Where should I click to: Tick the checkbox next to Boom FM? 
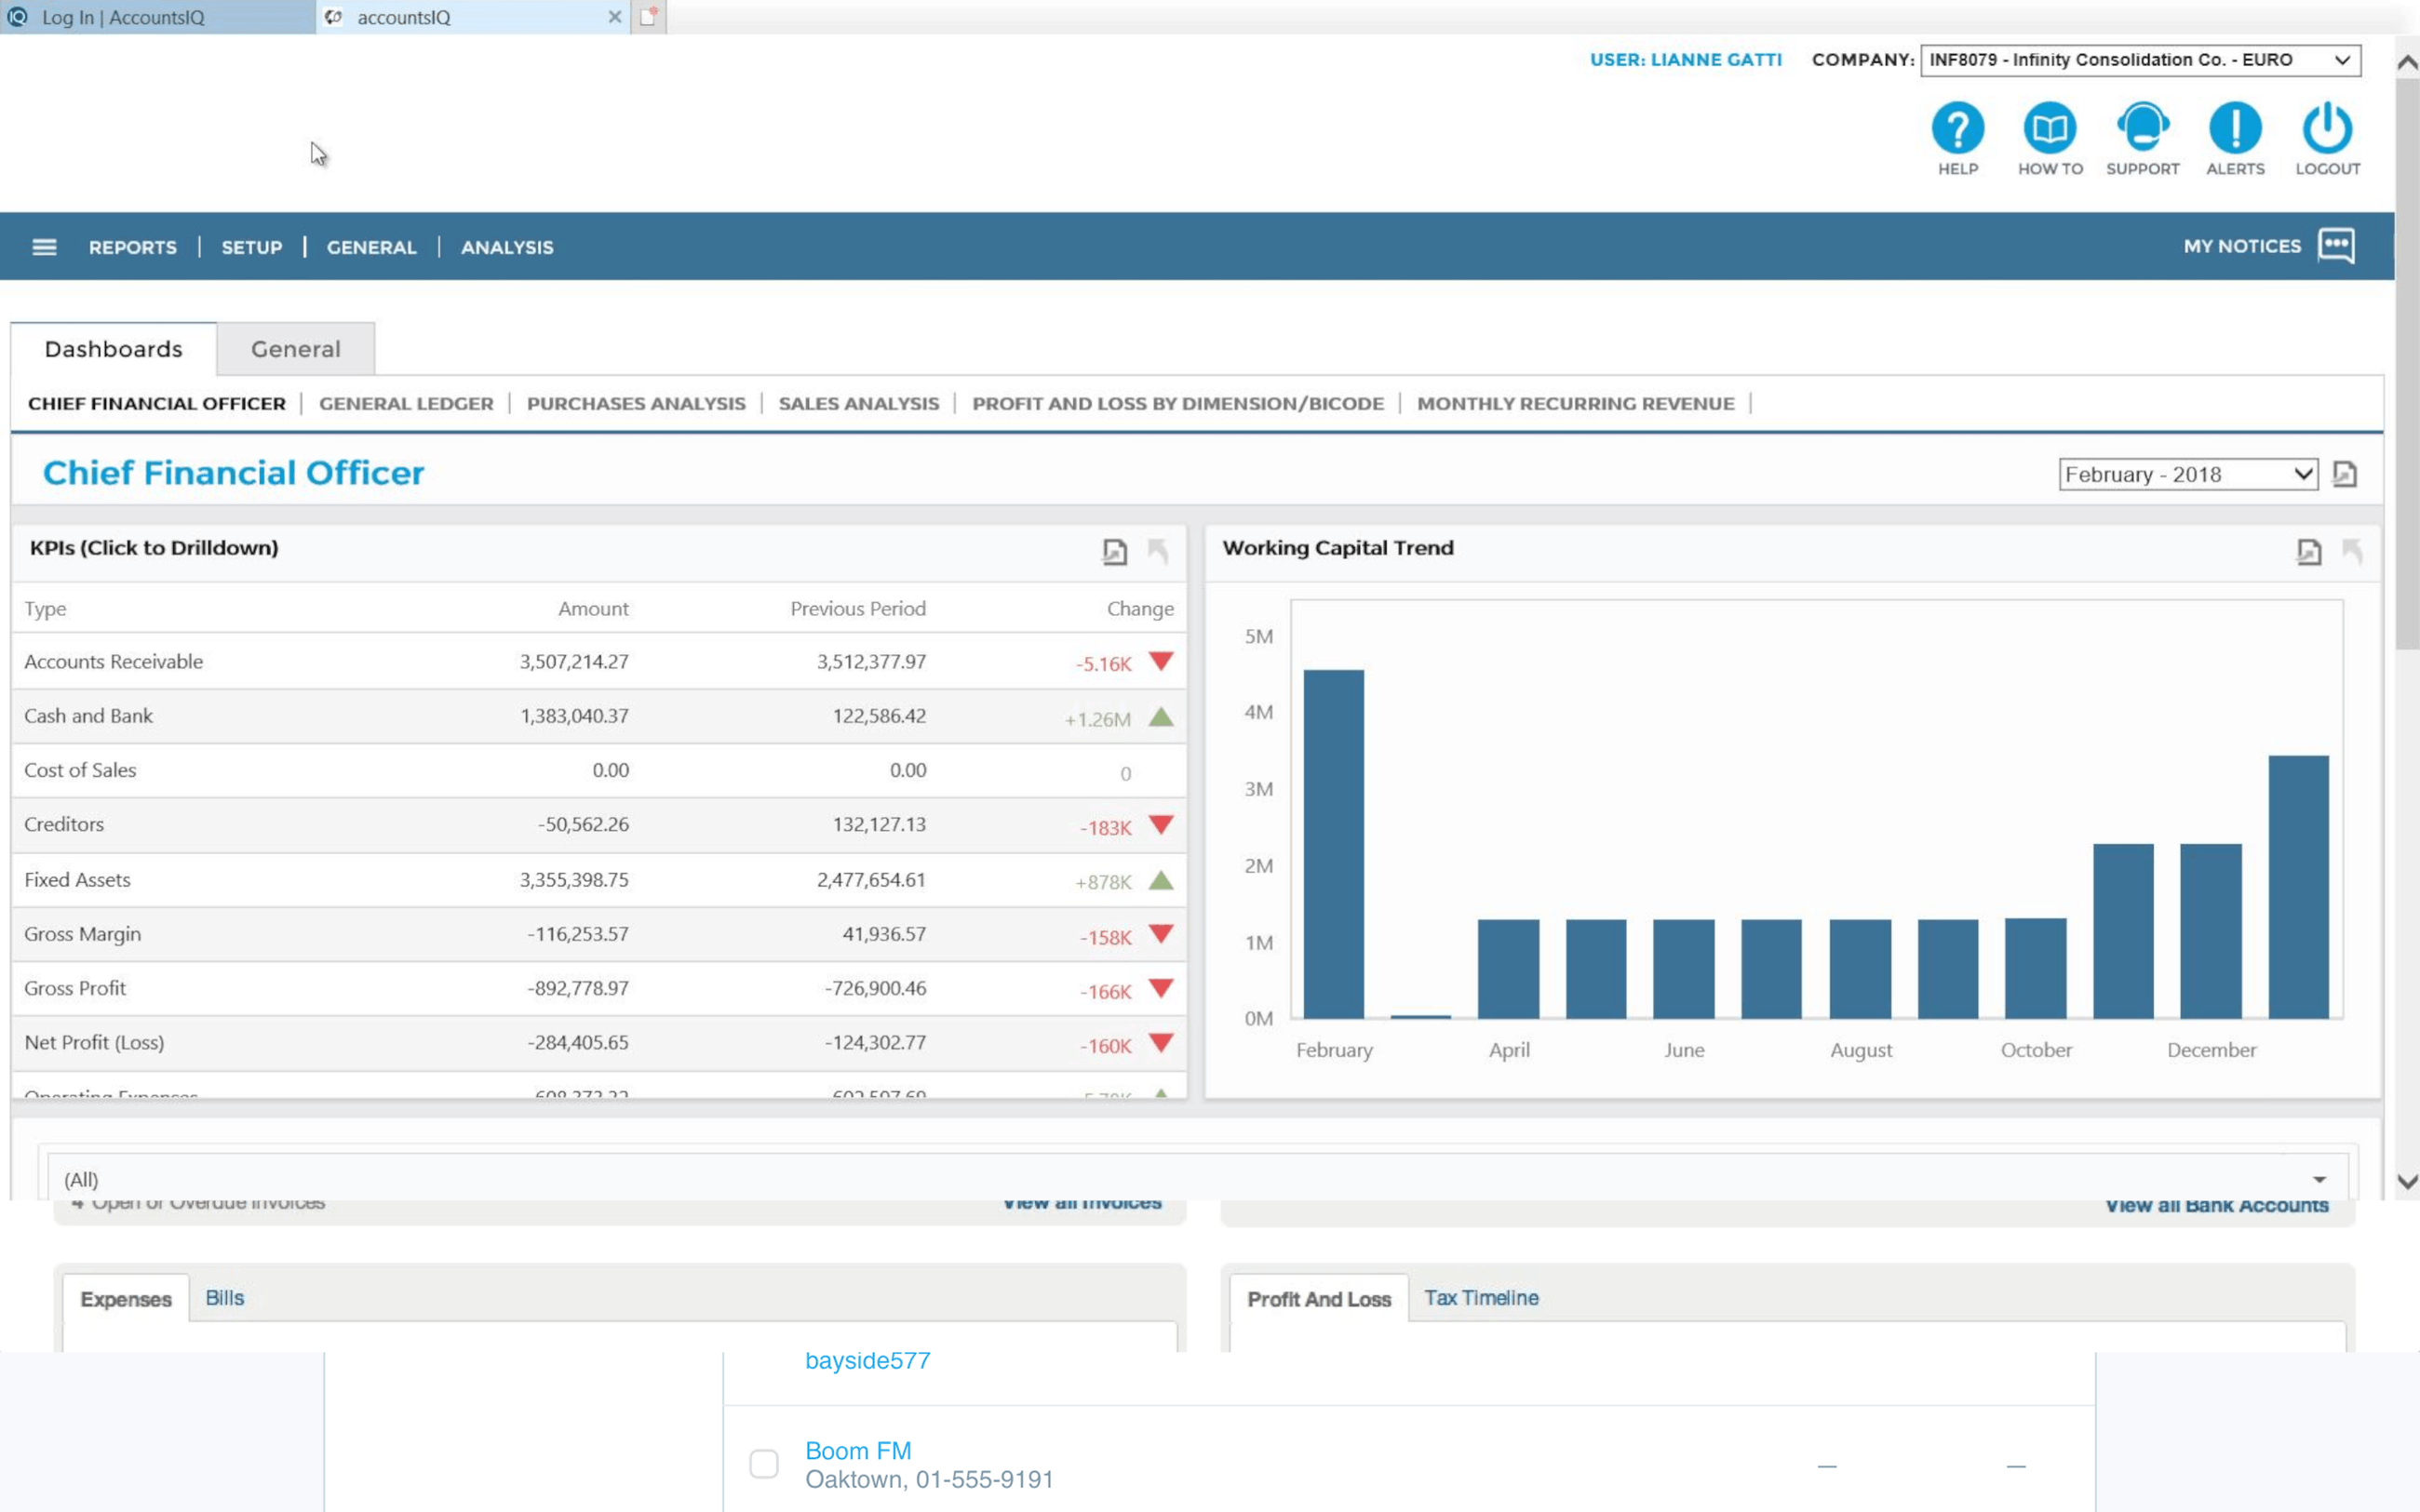763,1463
